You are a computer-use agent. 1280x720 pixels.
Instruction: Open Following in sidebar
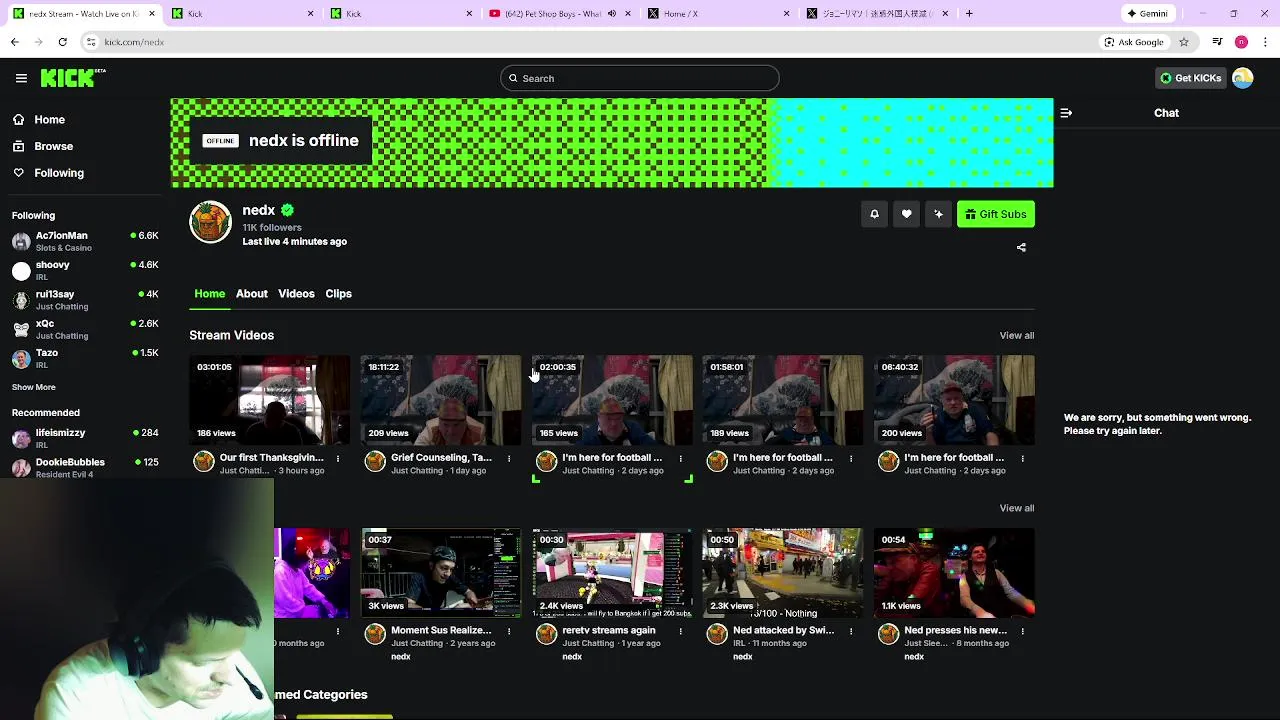coord(59,173)
